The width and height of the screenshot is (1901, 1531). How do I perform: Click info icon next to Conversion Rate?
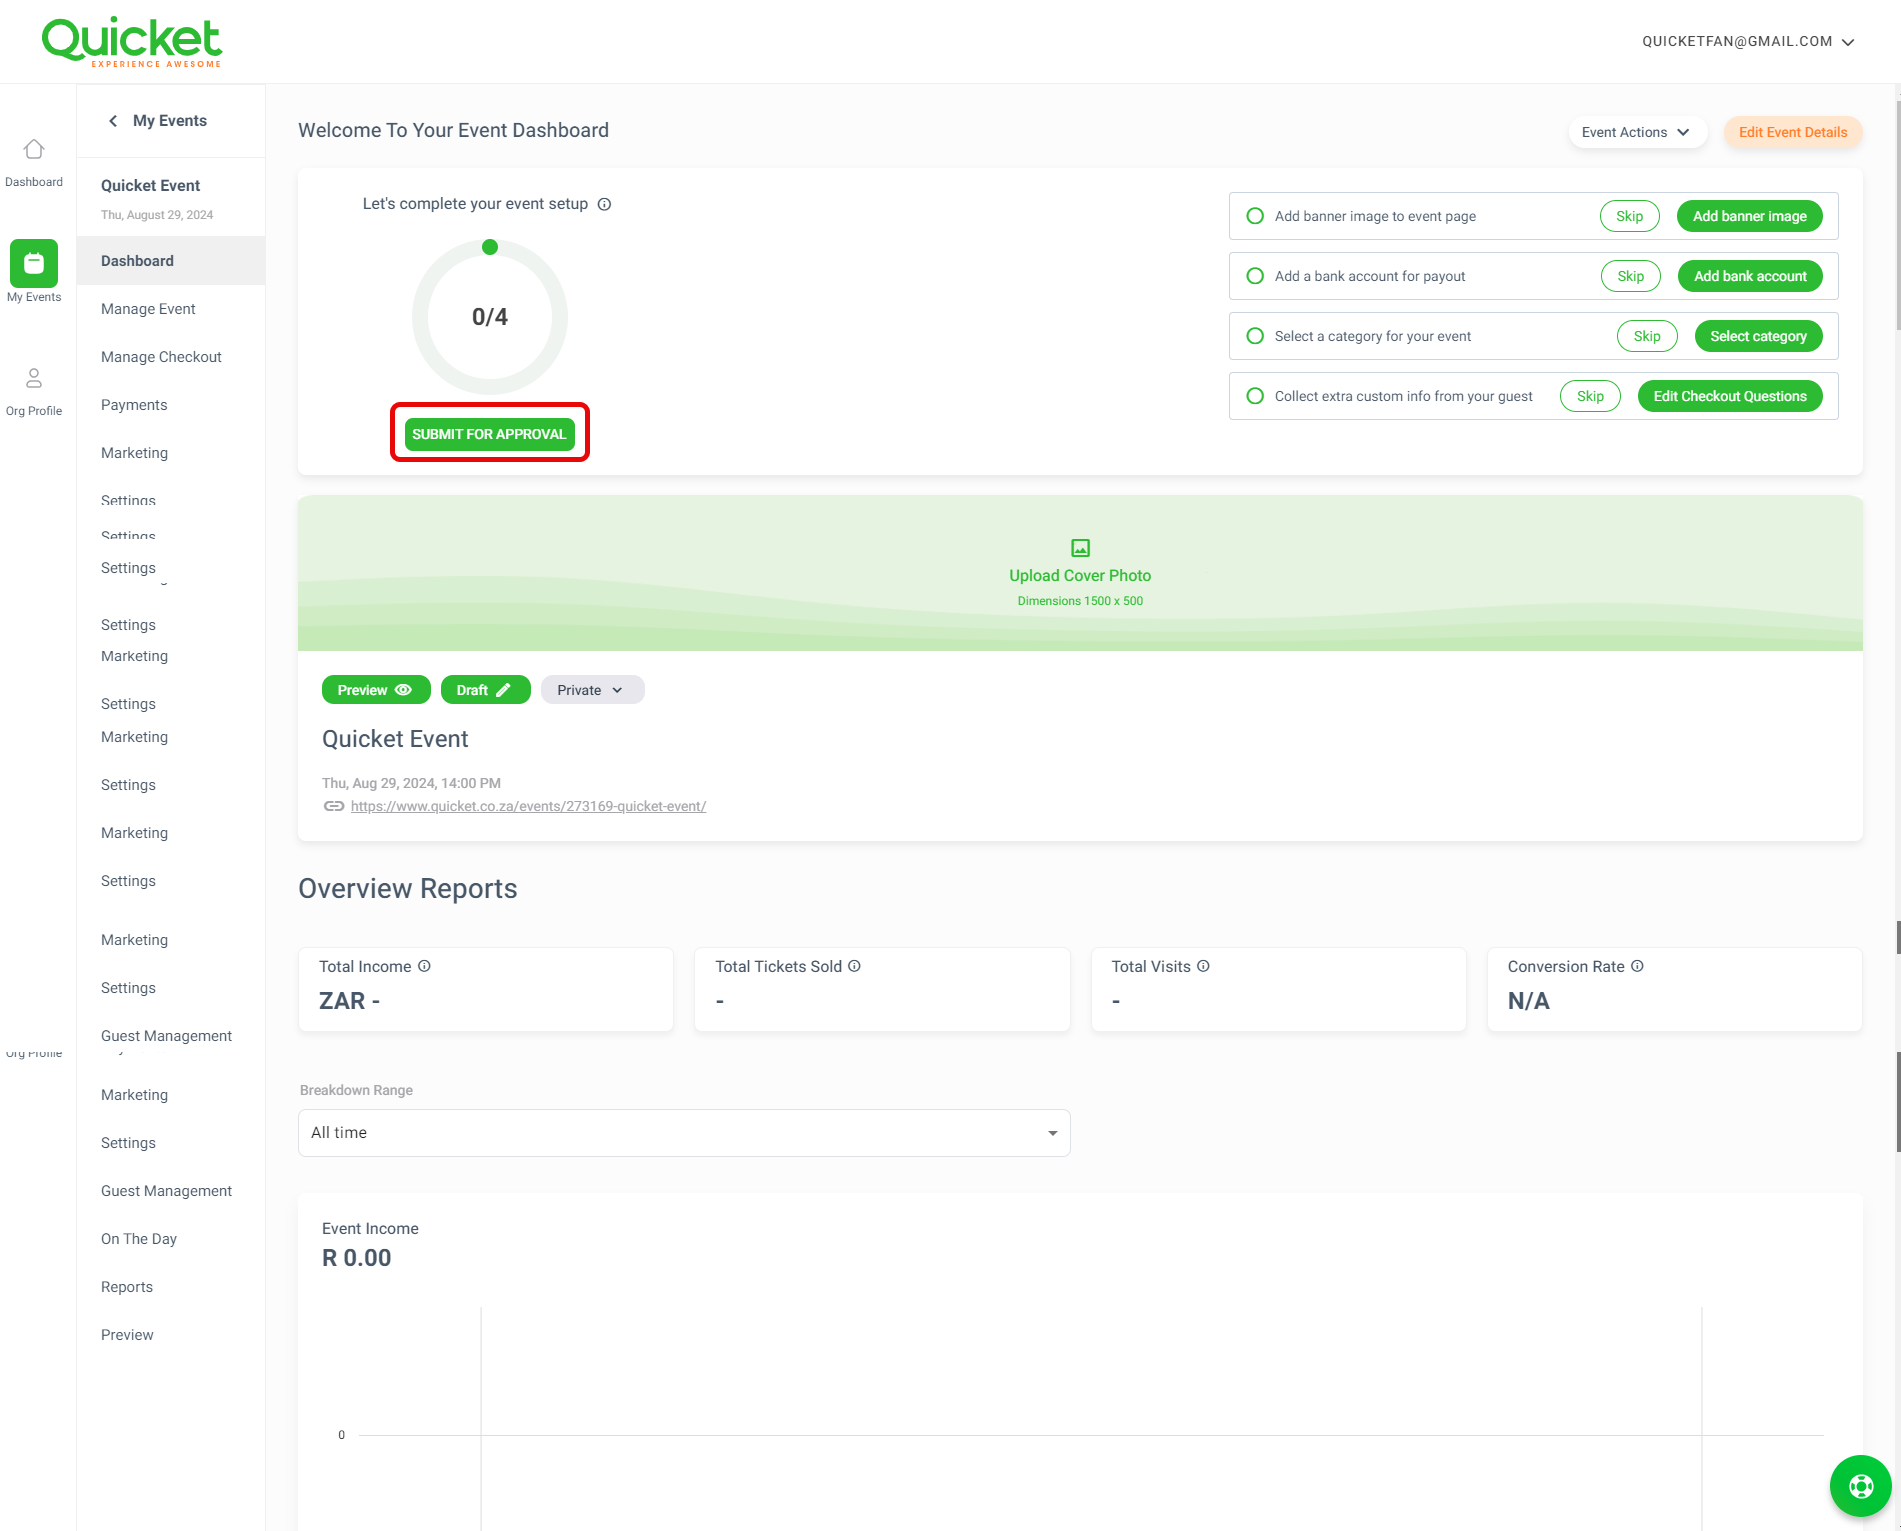[1637, 966]
